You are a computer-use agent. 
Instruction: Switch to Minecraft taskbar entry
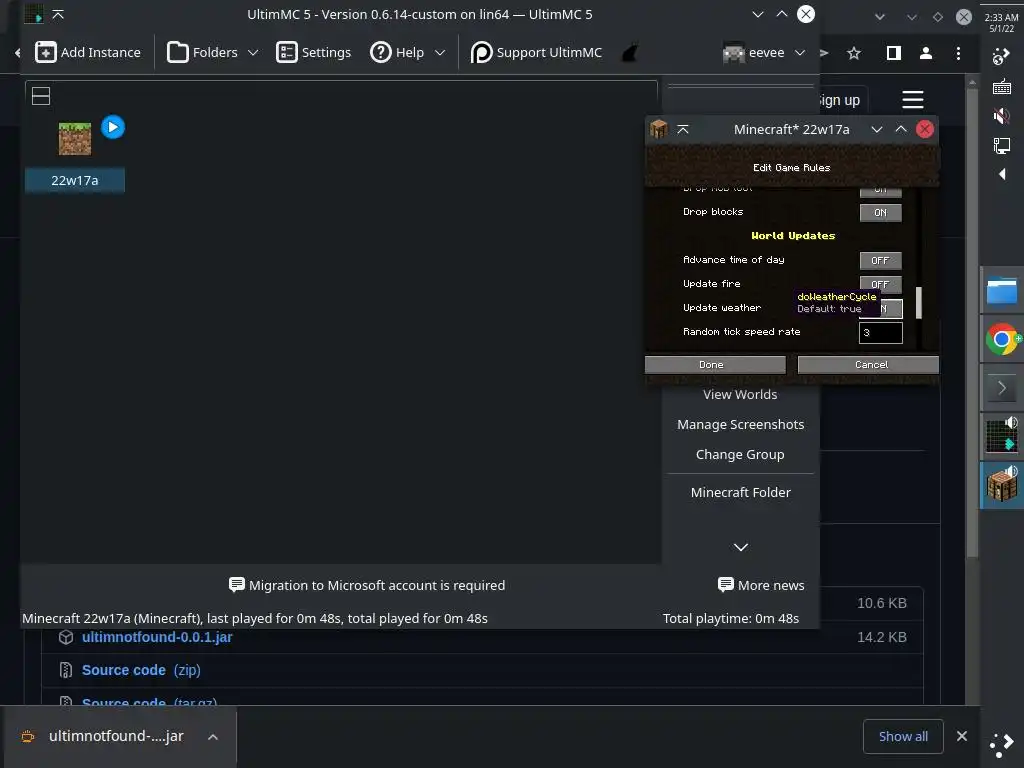tap(1002, 485)
